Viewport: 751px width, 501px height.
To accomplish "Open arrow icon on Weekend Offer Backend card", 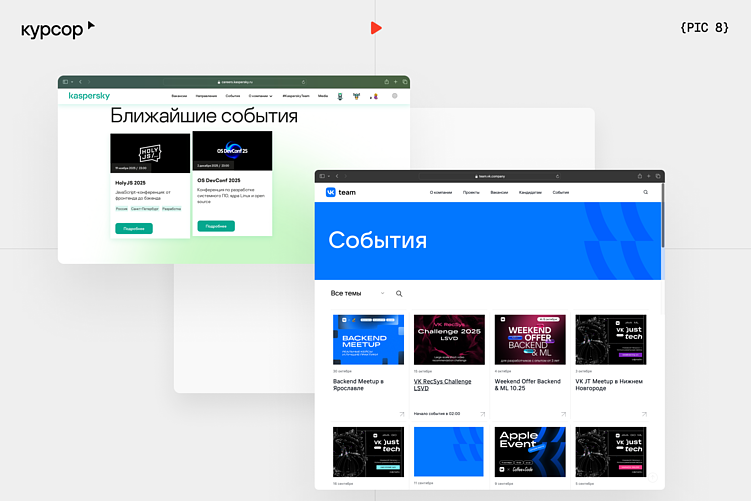I will (x=564, y=414).
